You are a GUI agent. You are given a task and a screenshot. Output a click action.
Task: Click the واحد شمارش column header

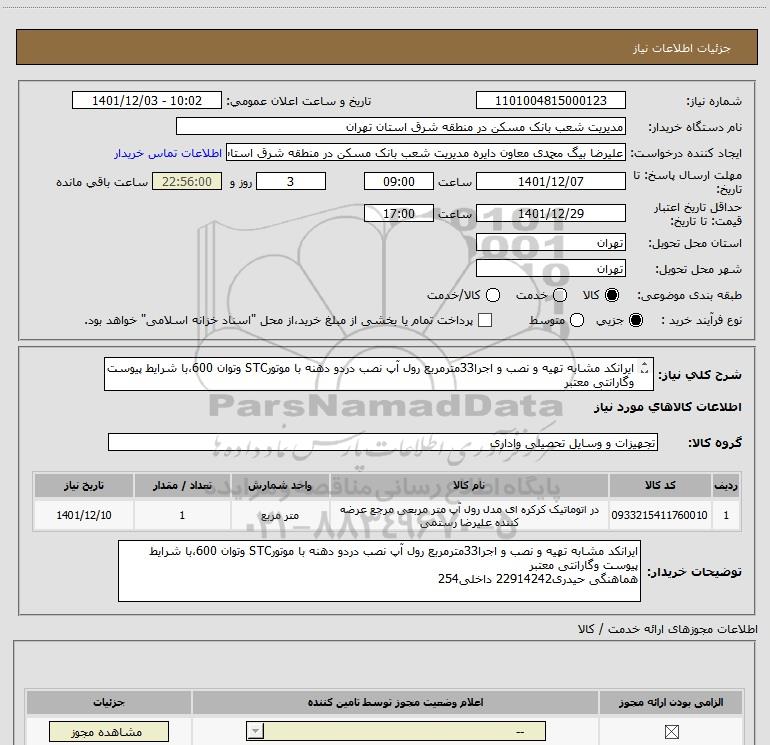280,485
